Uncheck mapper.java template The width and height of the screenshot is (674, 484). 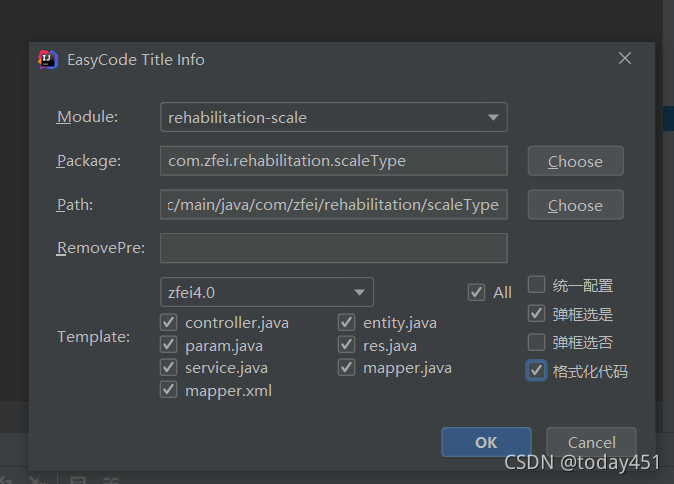pos(346,368)
